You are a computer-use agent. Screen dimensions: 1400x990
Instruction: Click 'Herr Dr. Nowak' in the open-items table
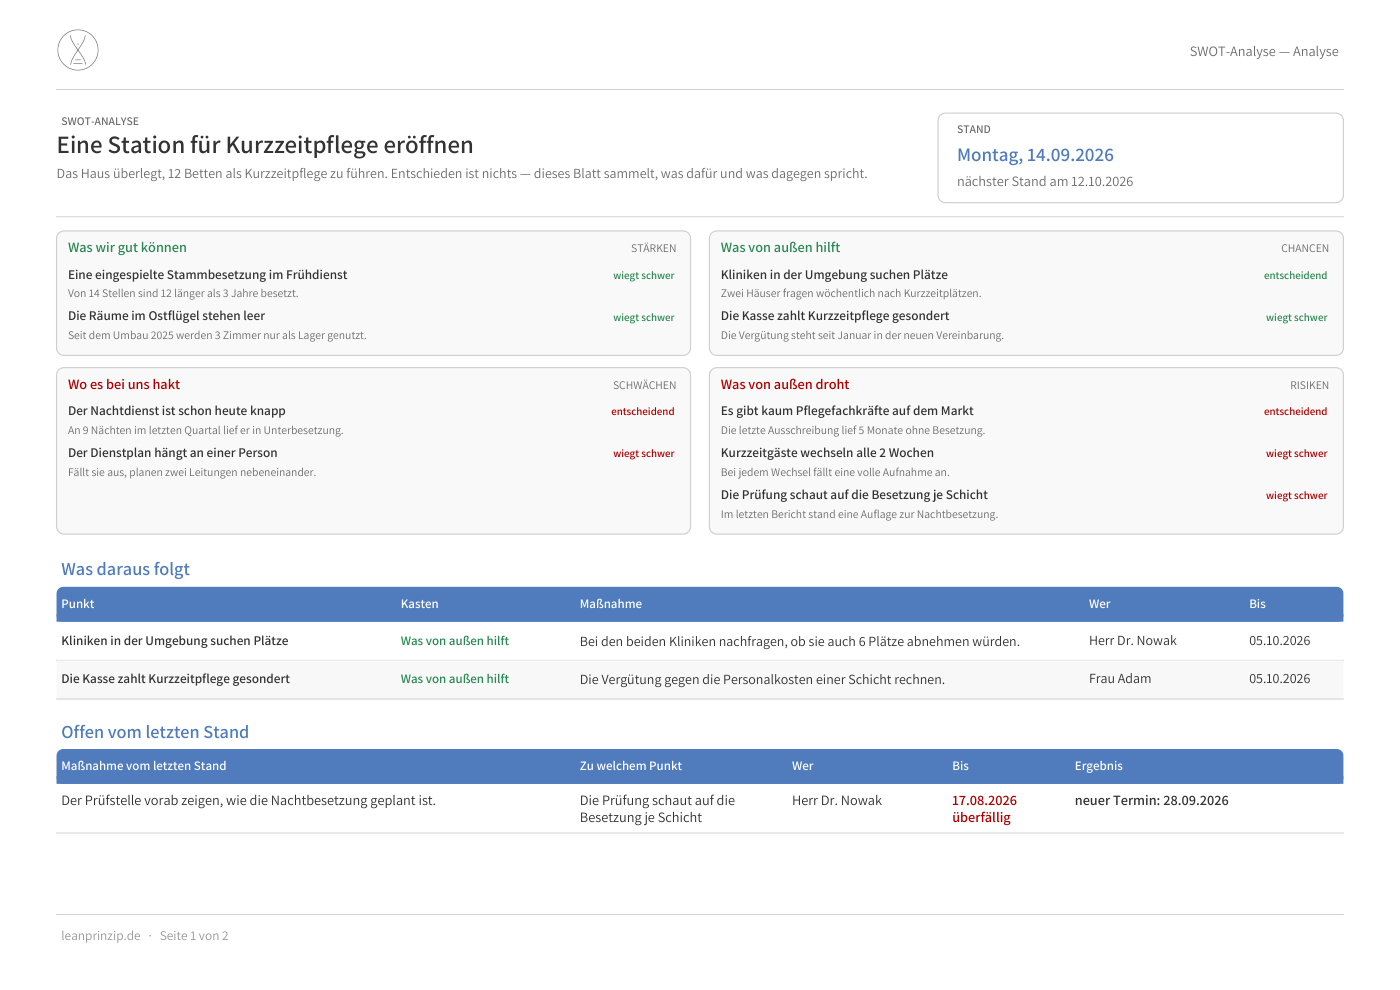(x=837, y=801)
